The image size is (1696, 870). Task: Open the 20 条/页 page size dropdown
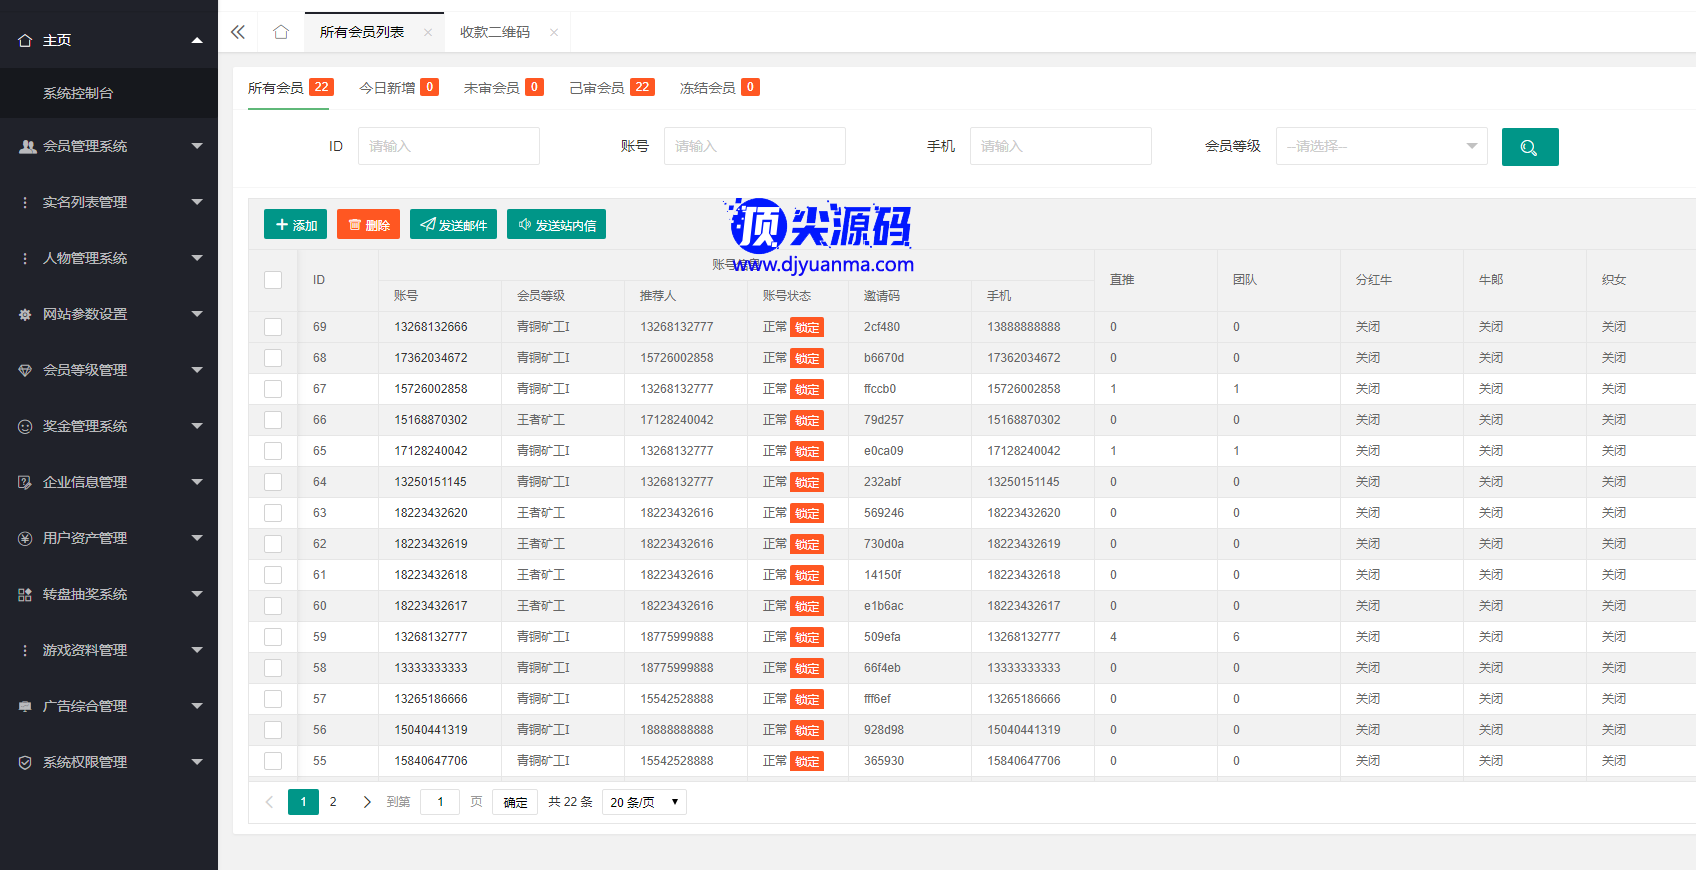[x=644, y=802]
